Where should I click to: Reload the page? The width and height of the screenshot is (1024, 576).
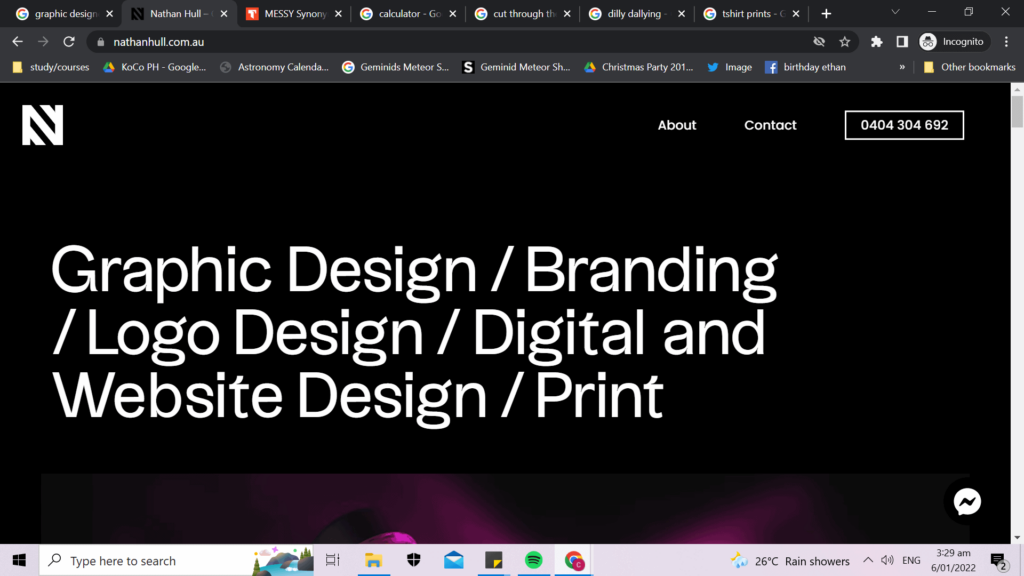click(x=69, y=42)
